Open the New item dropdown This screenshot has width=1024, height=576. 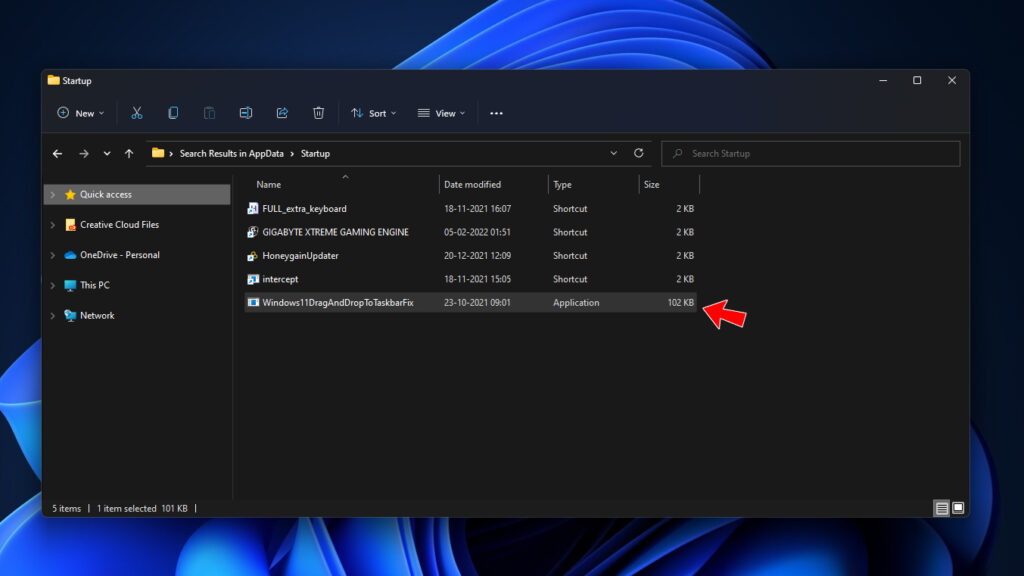point(81,113)
